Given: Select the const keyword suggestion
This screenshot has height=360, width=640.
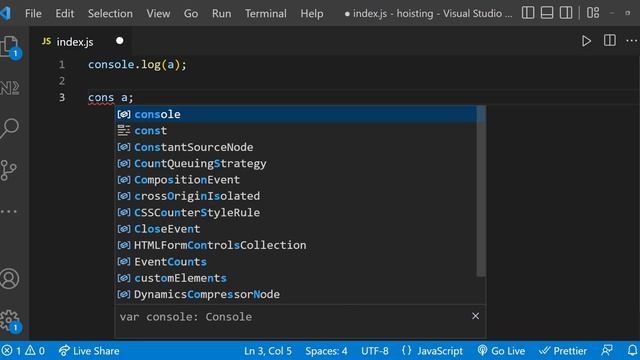Looking at the screenshot, I should point(296,131).
